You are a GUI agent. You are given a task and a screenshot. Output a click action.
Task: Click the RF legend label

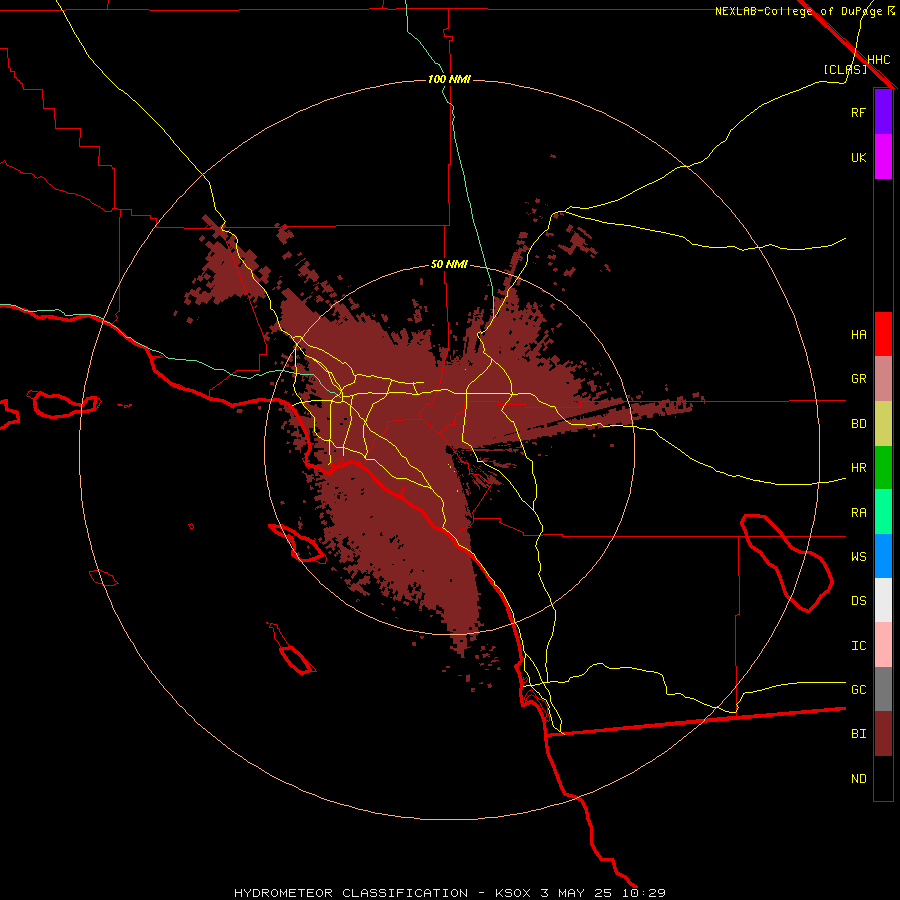click(x=858, y=112)
